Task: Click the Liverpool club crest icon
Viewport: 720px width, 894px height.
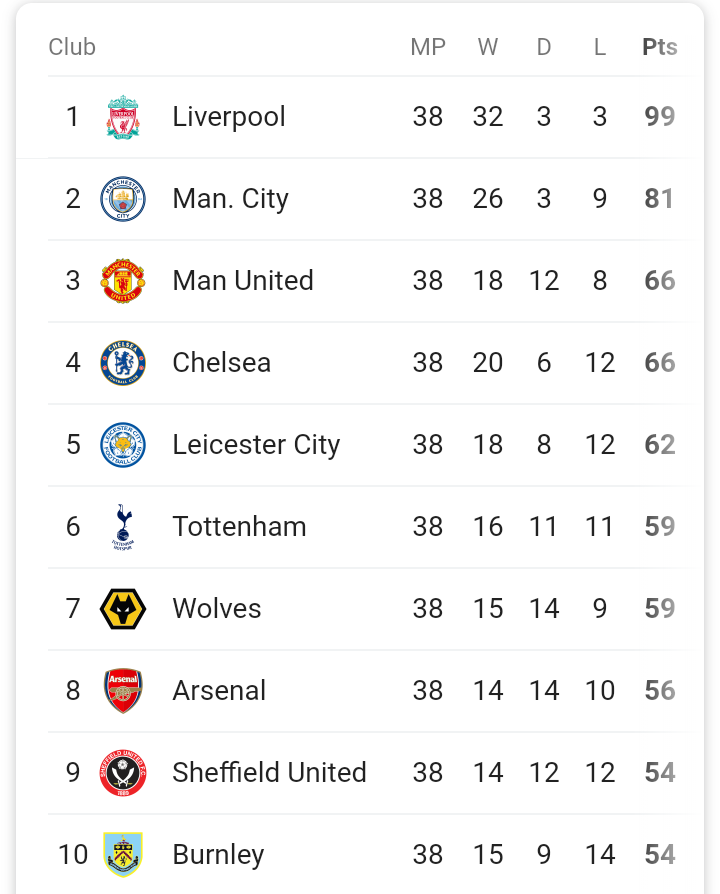Action: [123, 117]
